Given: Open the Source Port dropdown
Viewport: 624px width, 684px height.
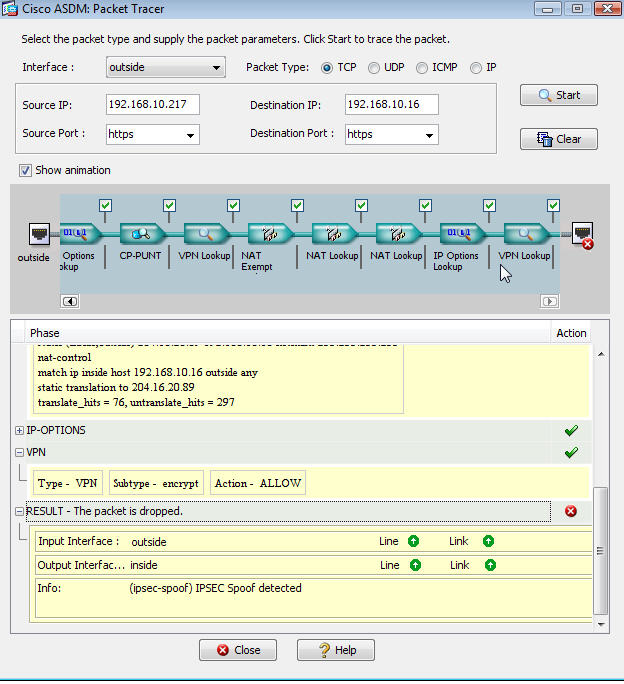Looking at the screenshot, I should coord(153,134).
